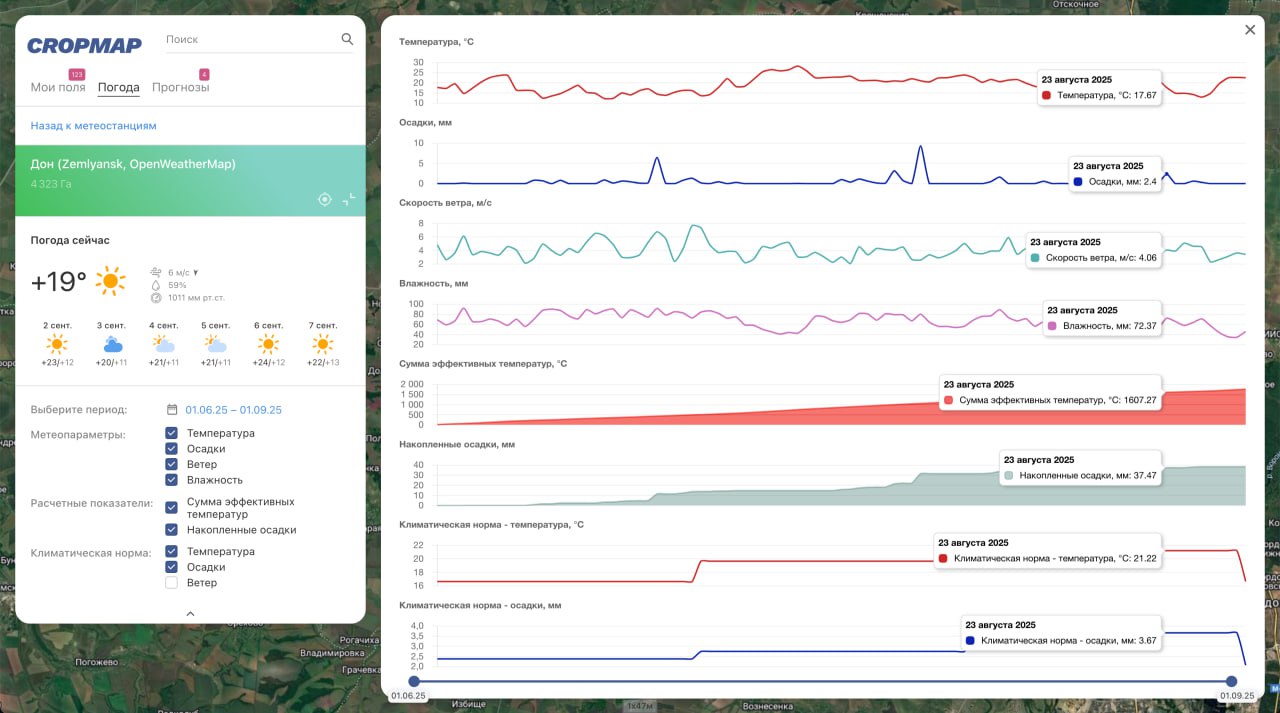Click the CROPMAP logo
The height and width of the screenshot is (713, 1280).
point(84,45)
